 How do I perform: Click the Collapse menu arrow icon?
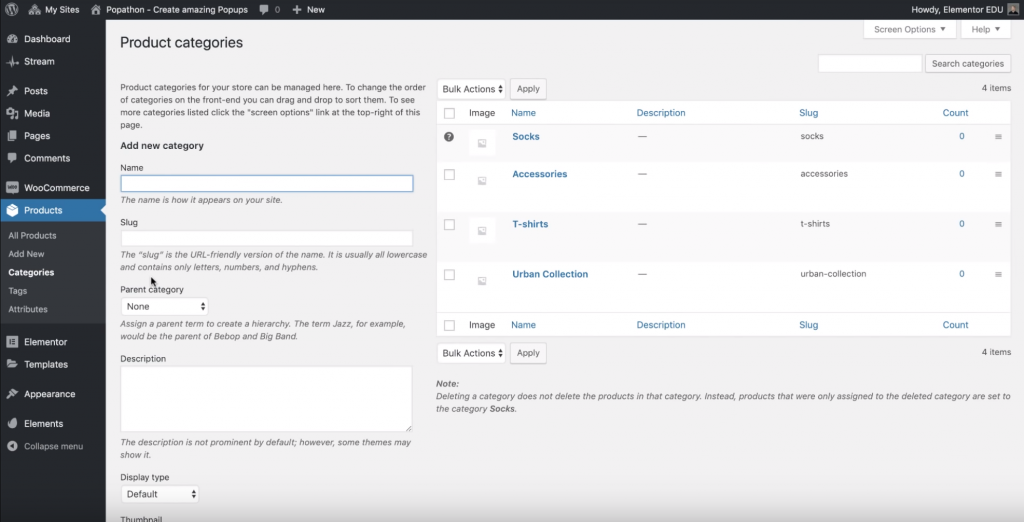click(x=12, y=446)
